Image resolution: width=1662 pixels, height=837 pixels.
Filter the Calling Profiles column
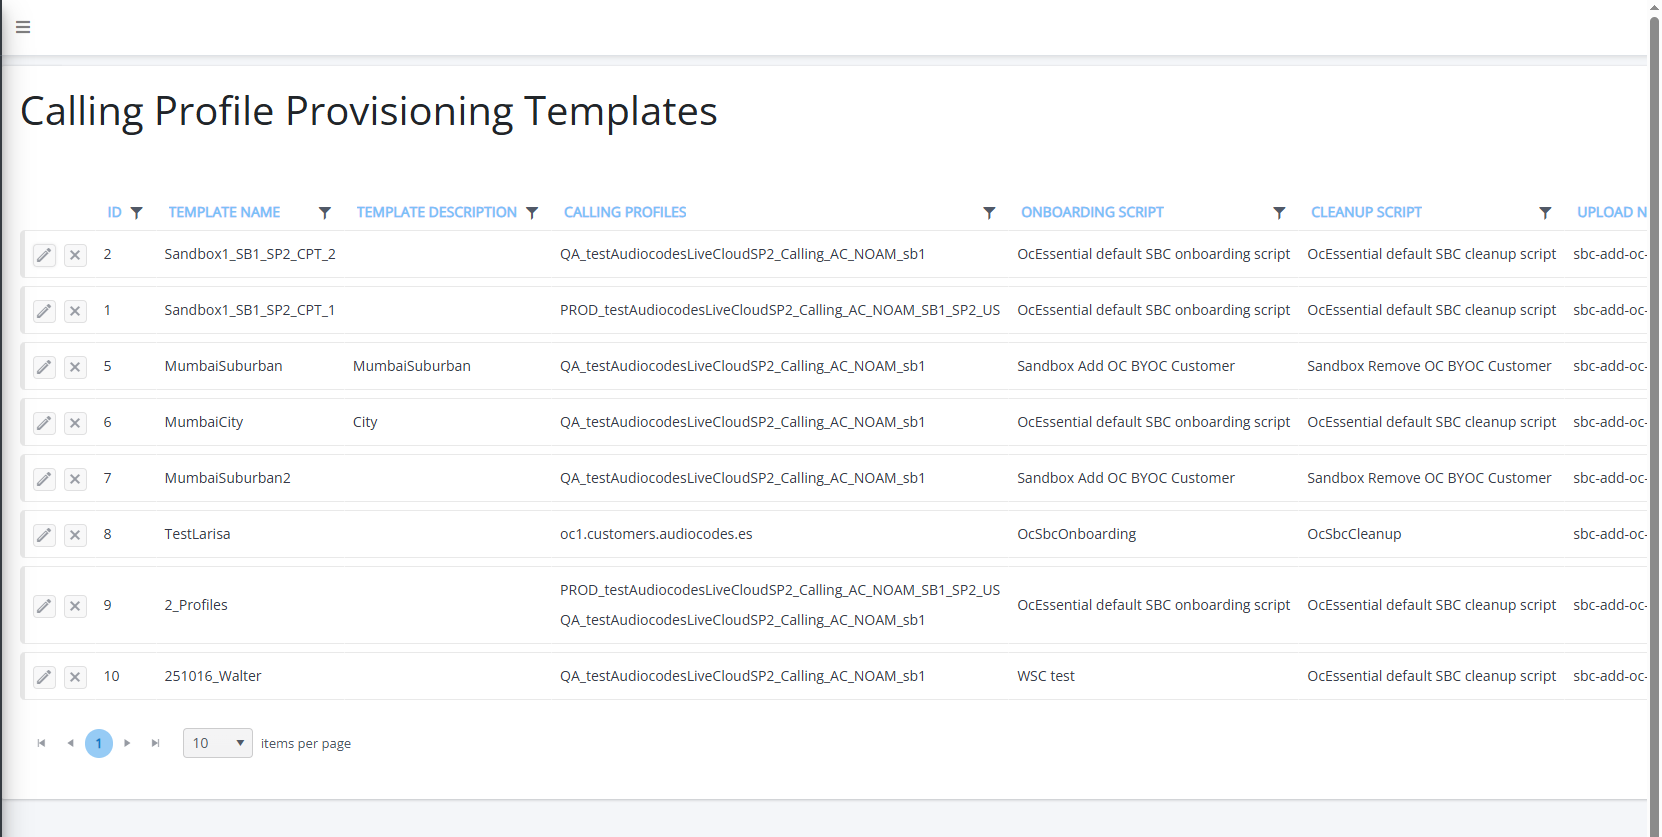click(989, 213)
